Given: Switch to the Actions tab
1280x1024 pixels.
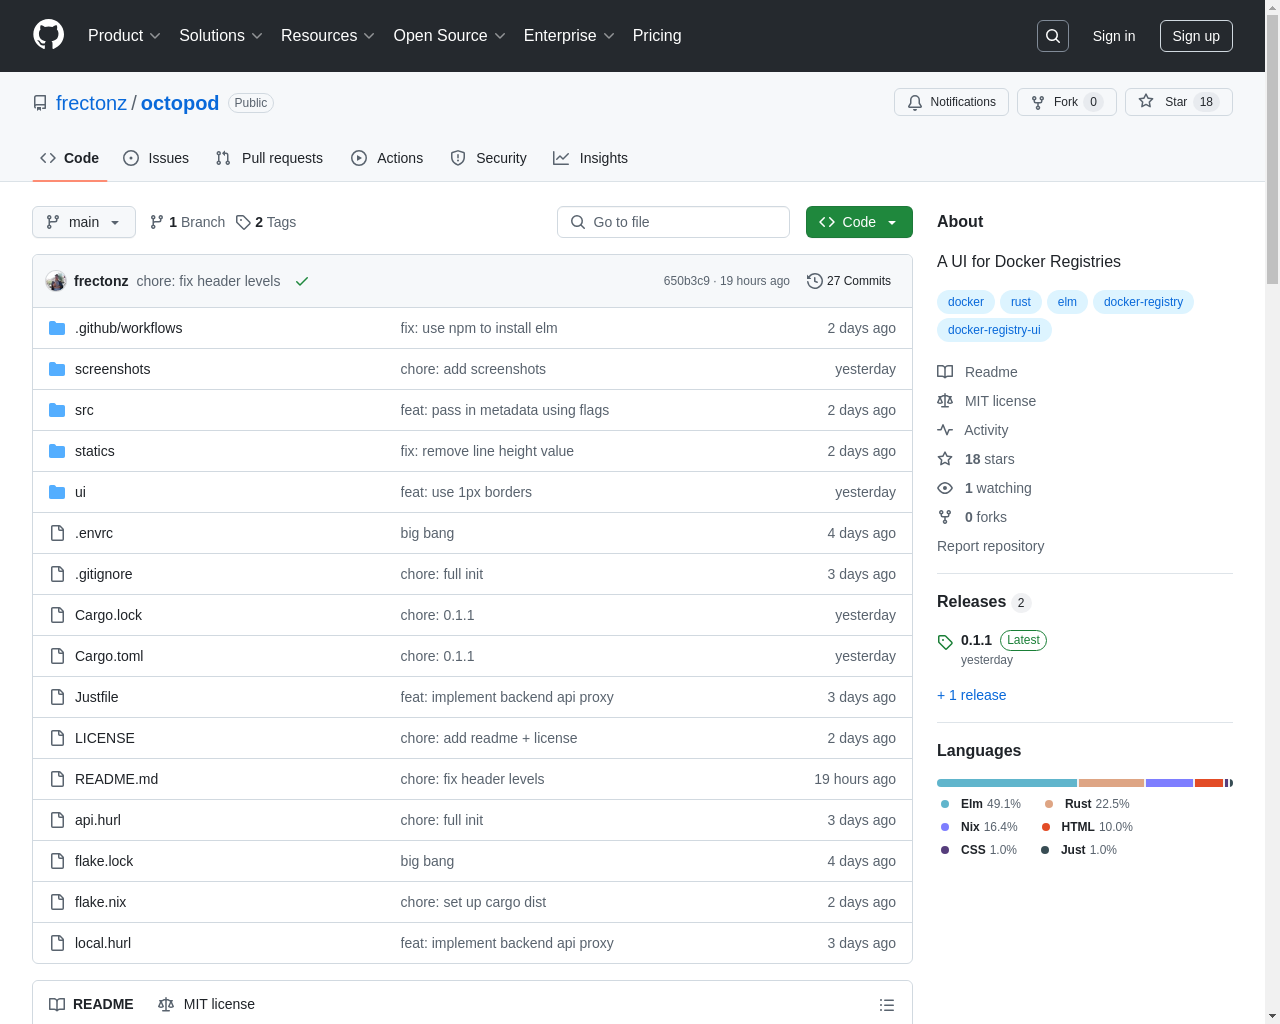Looking at the screenshot, I should coord(387,158).
